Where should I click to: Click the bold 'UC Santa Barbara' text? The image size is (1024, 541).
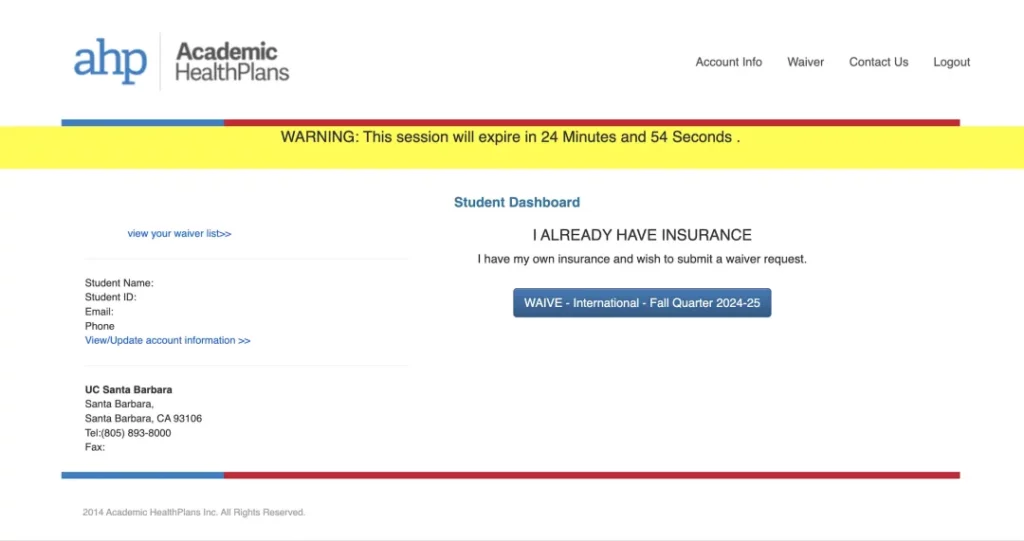pyautogui.click(x=129, y=389)
